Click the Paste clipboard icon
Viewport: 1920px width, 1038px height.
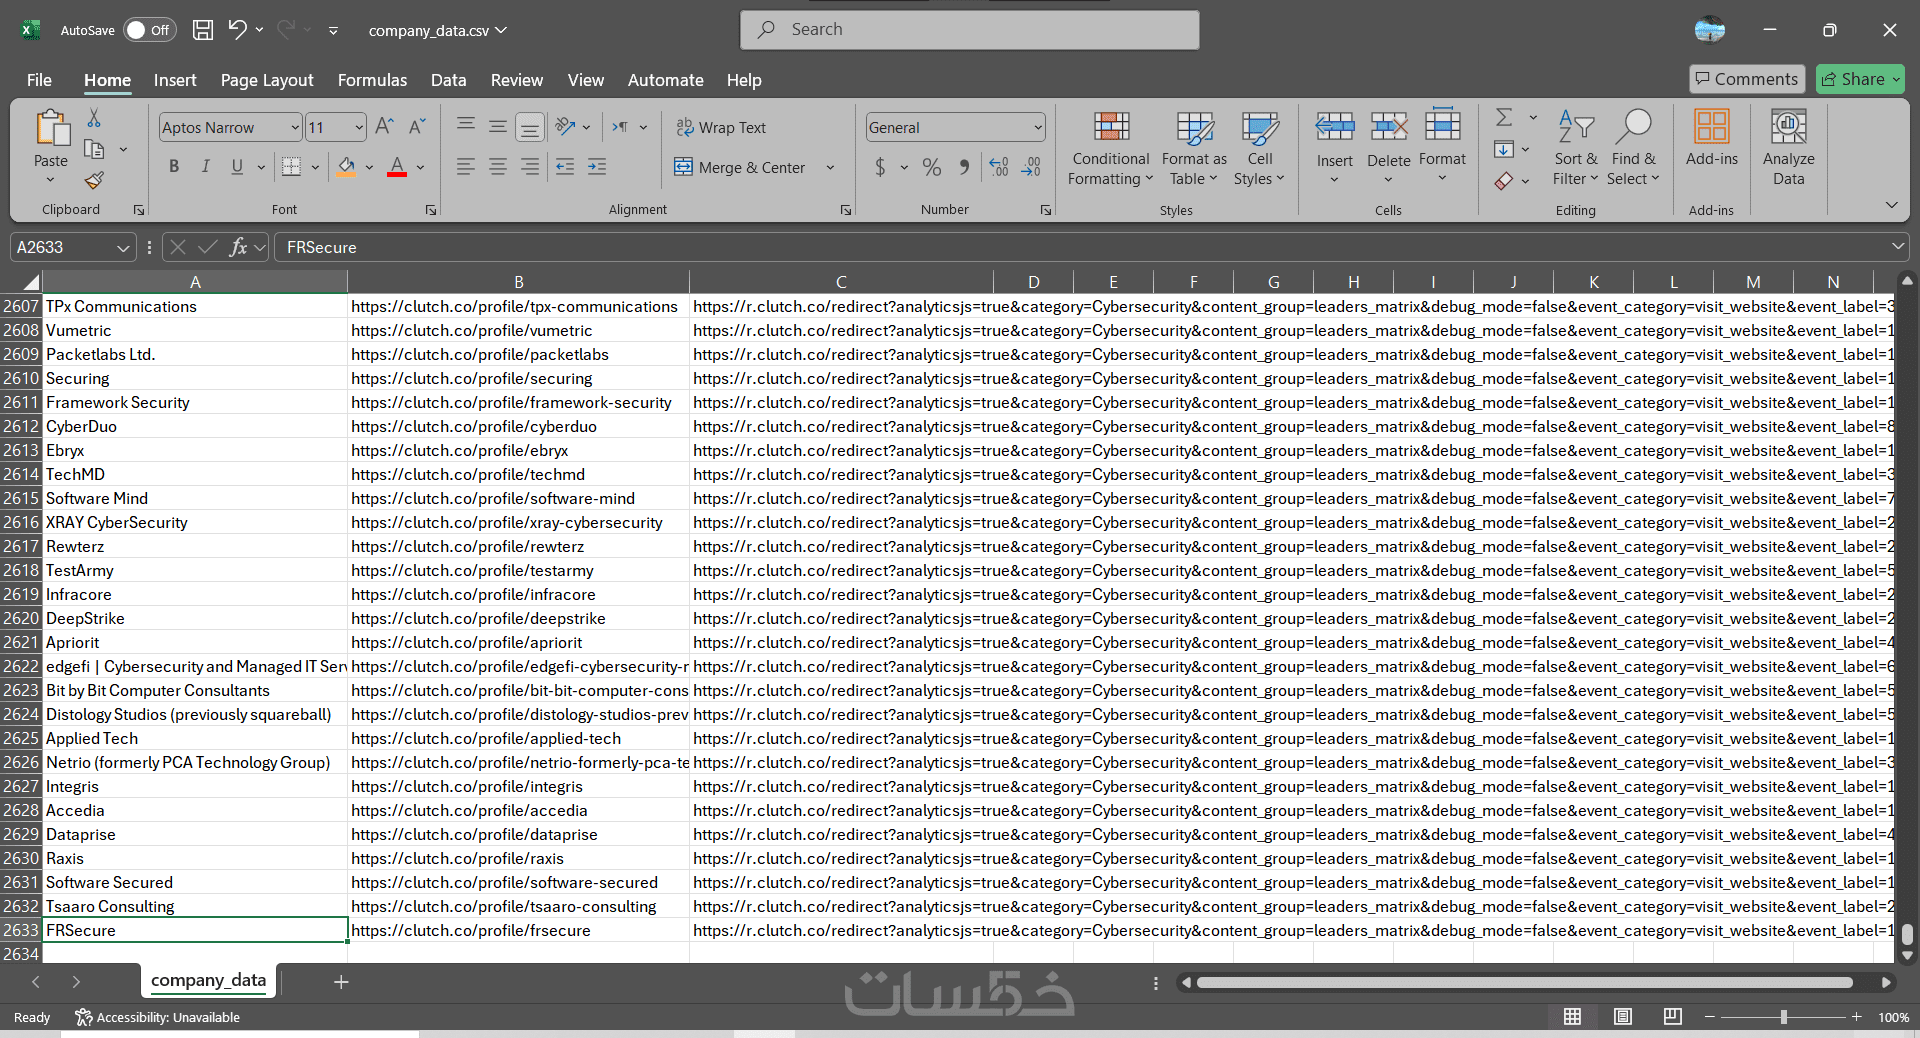(51, 130)
